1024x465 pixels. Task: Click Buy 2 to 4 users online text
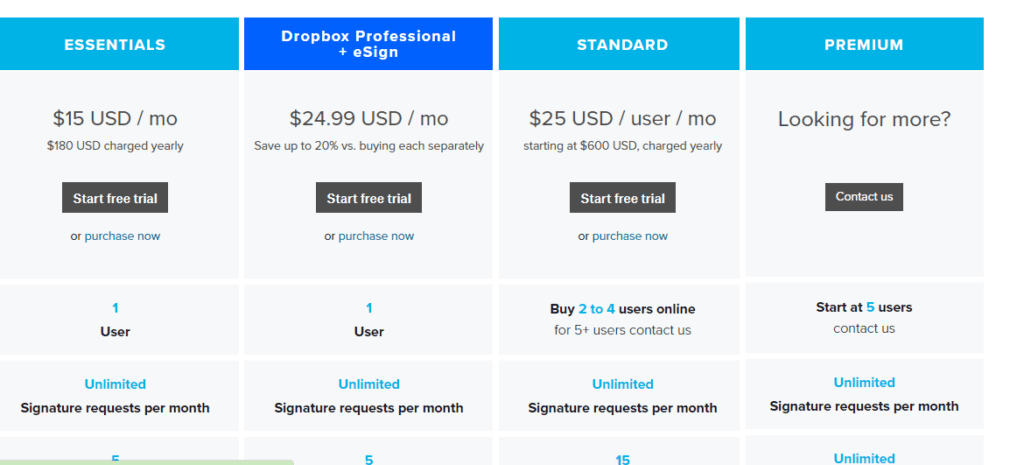[622, 309]
